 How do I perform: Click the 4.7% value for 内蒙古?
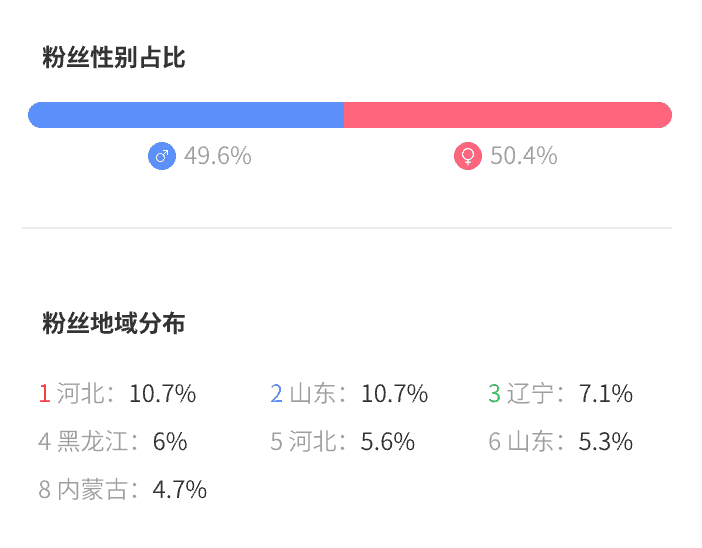[180, 490]
